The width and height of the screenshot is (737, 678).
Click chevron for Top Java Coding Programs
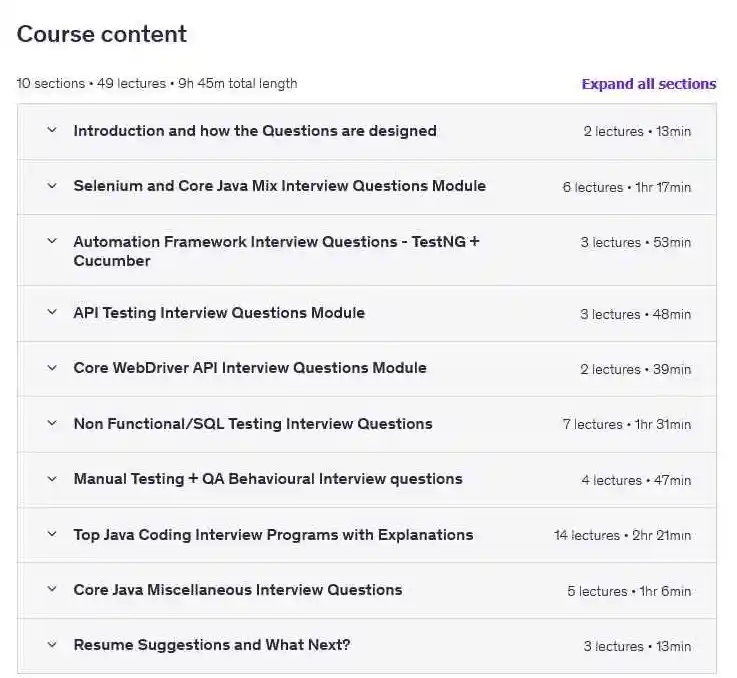[x=52, y=535]
